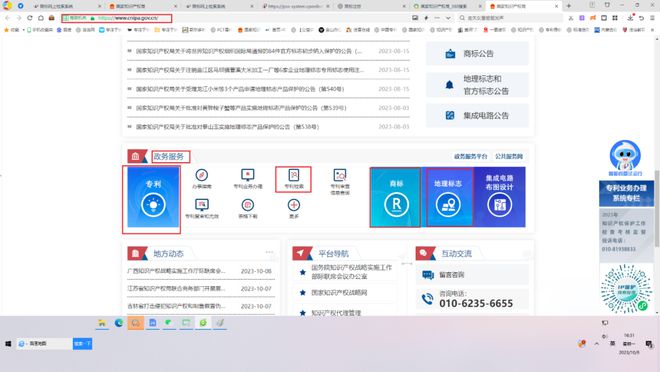Viewport: 660px width, 372px height.
Task: Click the 政务服务 section building icon
Action: coord(136,156)
